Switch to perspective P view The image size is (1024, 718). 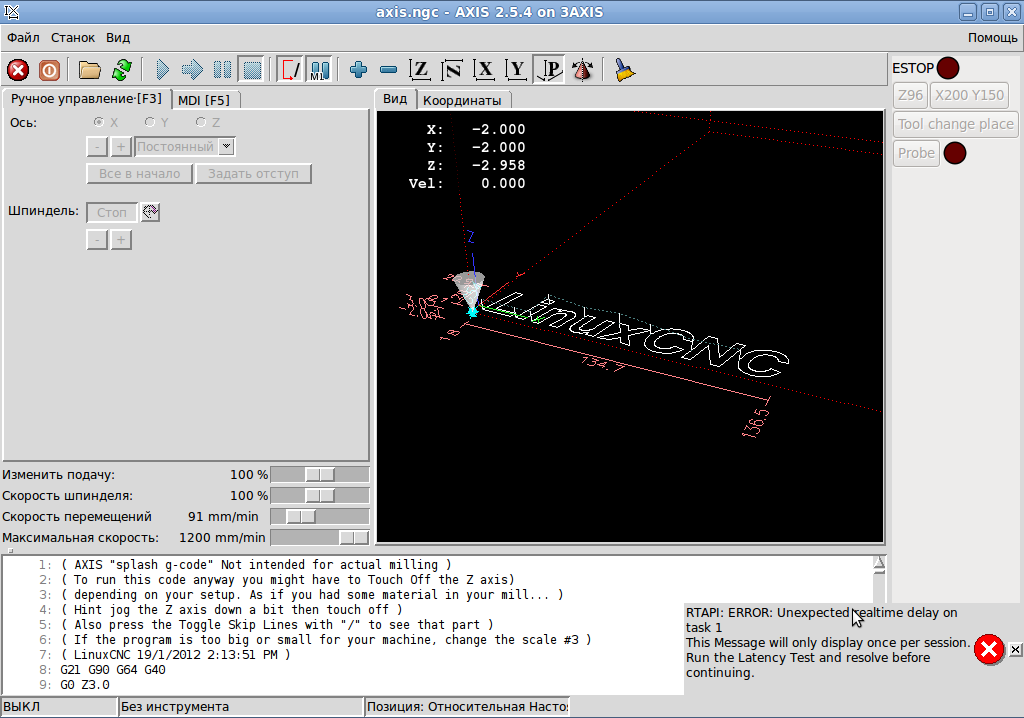pyautogui.click(x=549, y=70)
